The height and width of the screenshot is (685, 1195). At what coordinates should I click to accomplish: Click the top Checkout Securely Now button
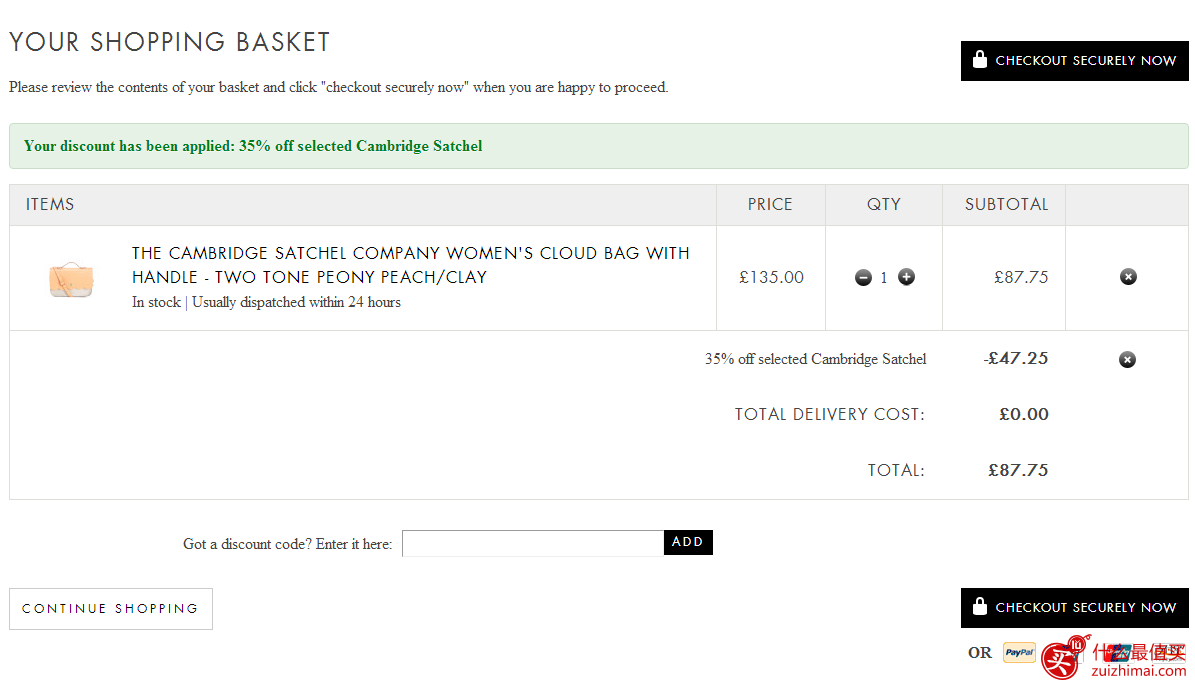tap(1075, 61)
